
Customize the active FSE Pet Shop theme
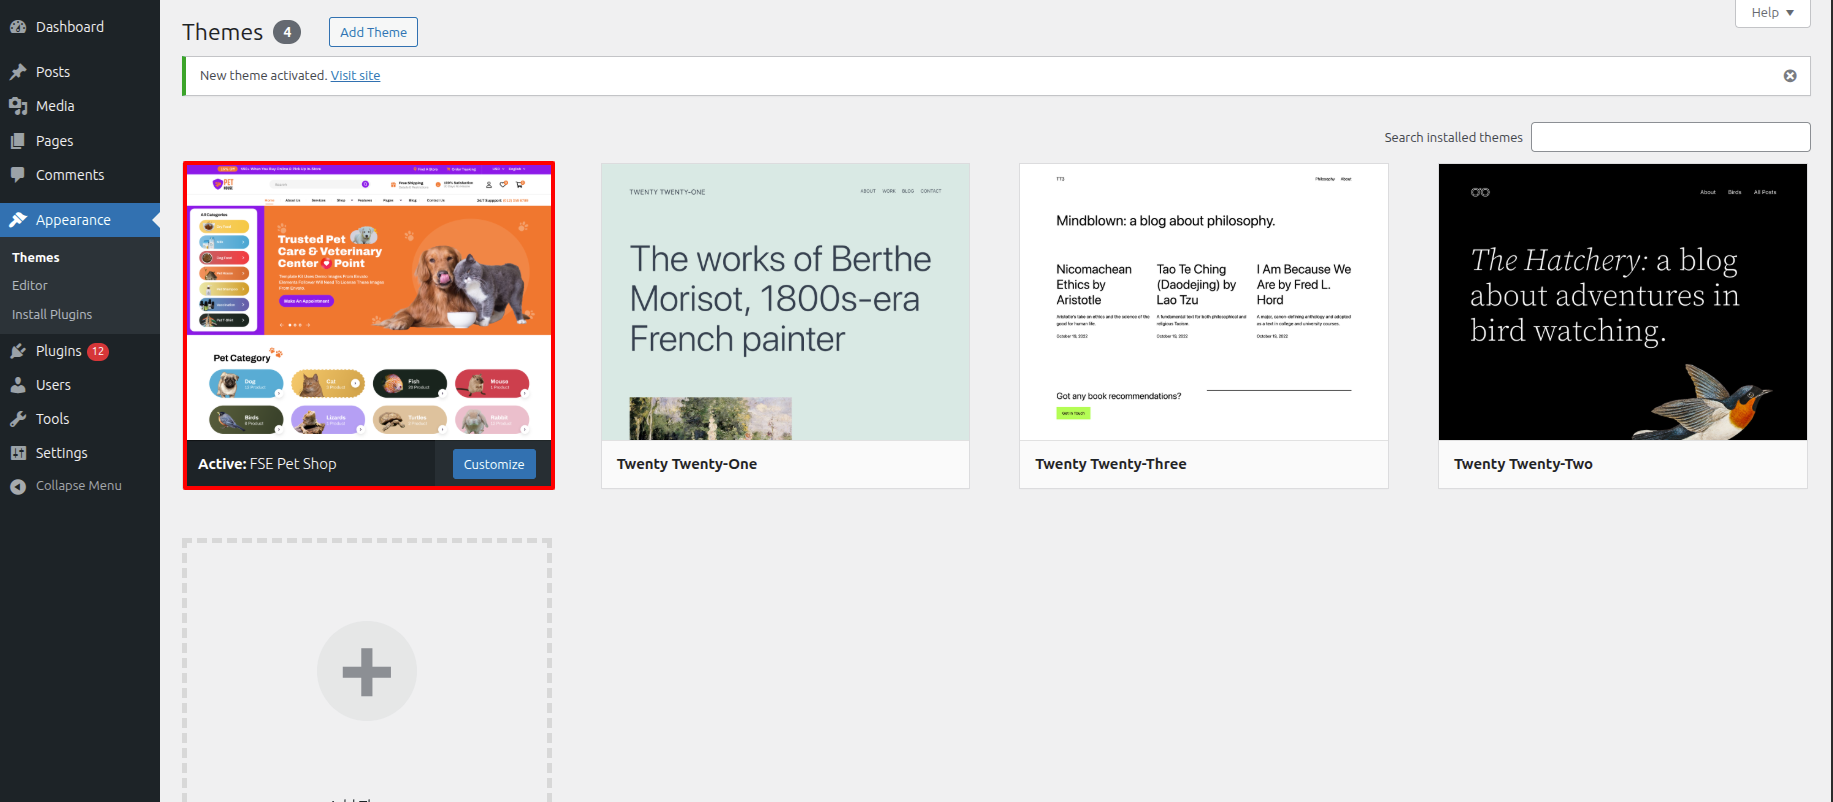click(x=494, y=464)
